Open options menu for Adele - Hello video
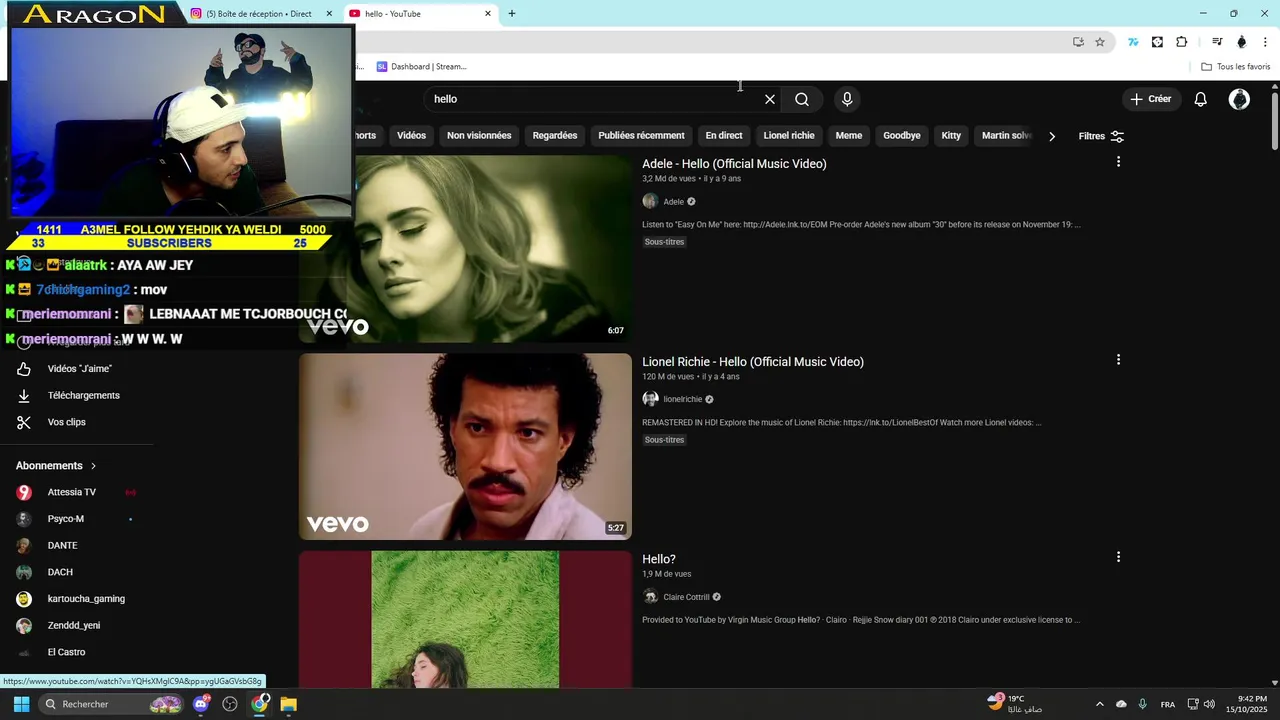This screenshot has height=720, width=1280. [1118, 162]
